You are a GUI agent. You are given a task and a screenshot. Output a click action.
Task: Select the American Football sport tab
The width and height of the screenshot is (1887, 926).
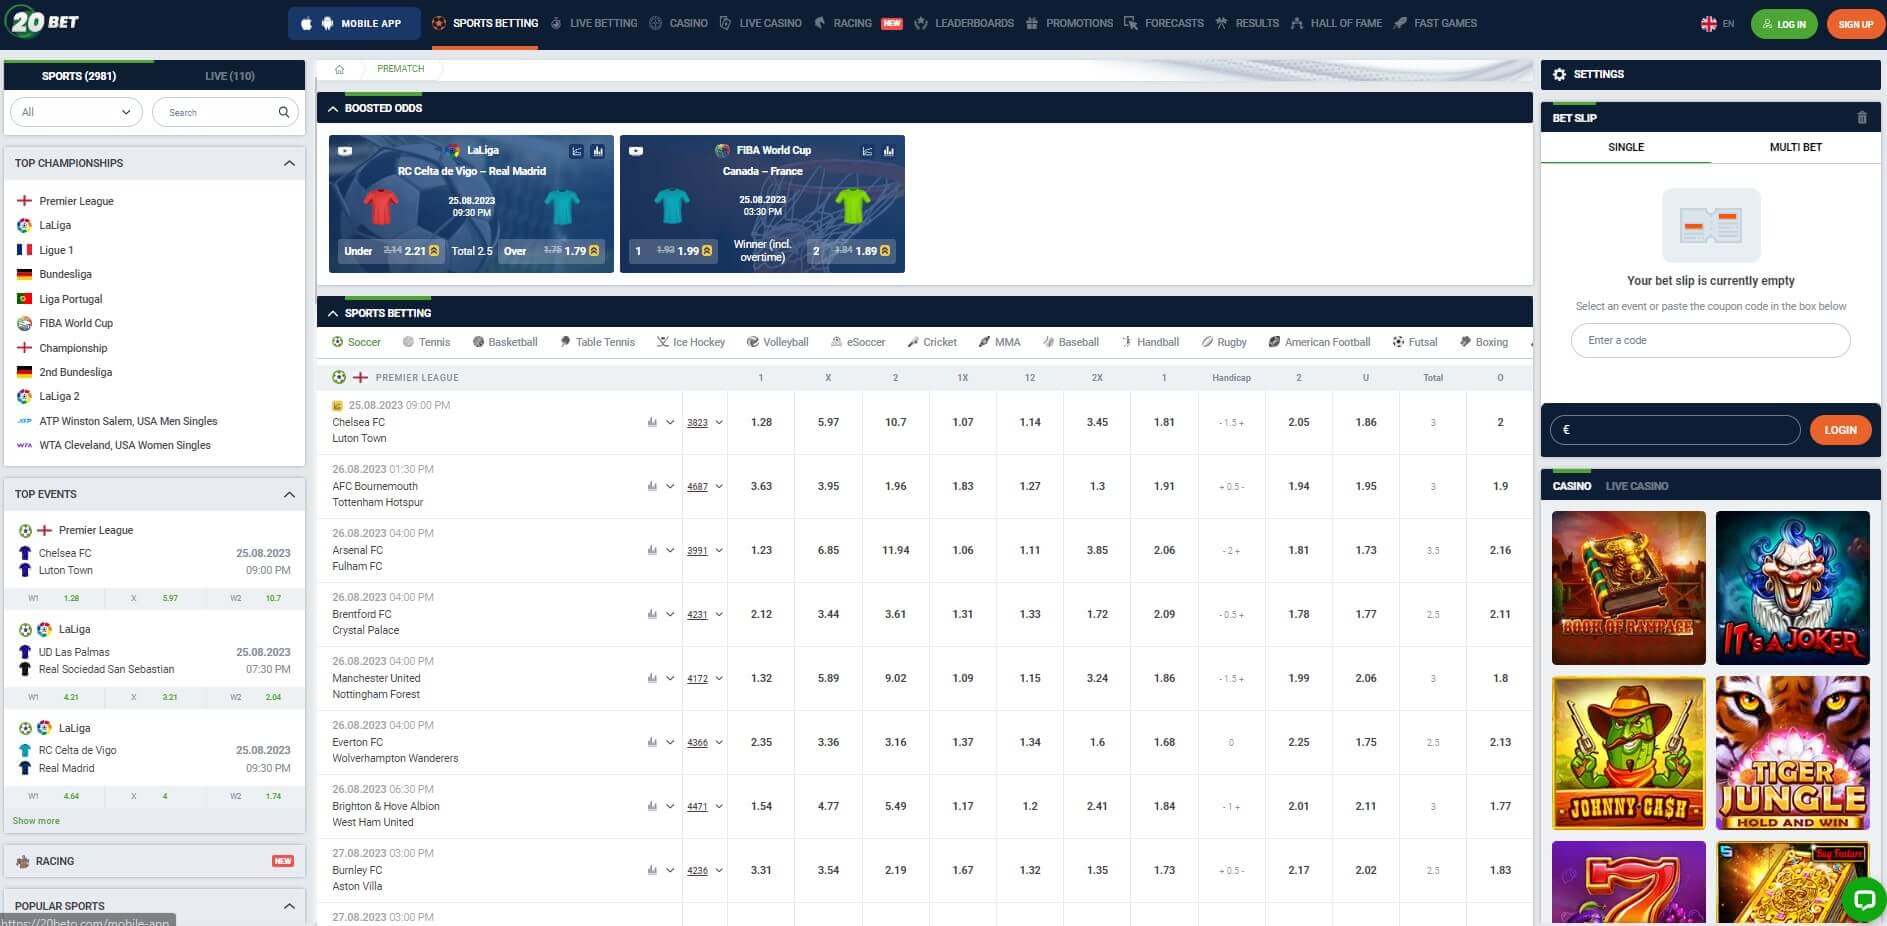[1319, 342]
